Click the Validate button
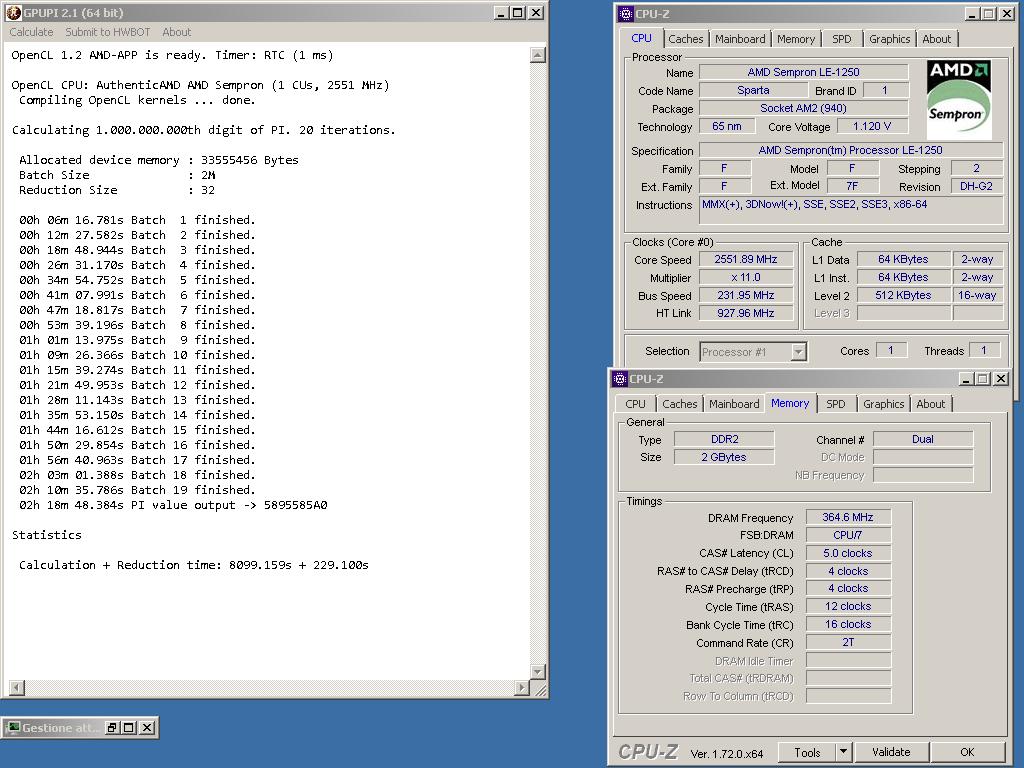The width and height of the screenshot is (1024, 768). coord(891,752)
